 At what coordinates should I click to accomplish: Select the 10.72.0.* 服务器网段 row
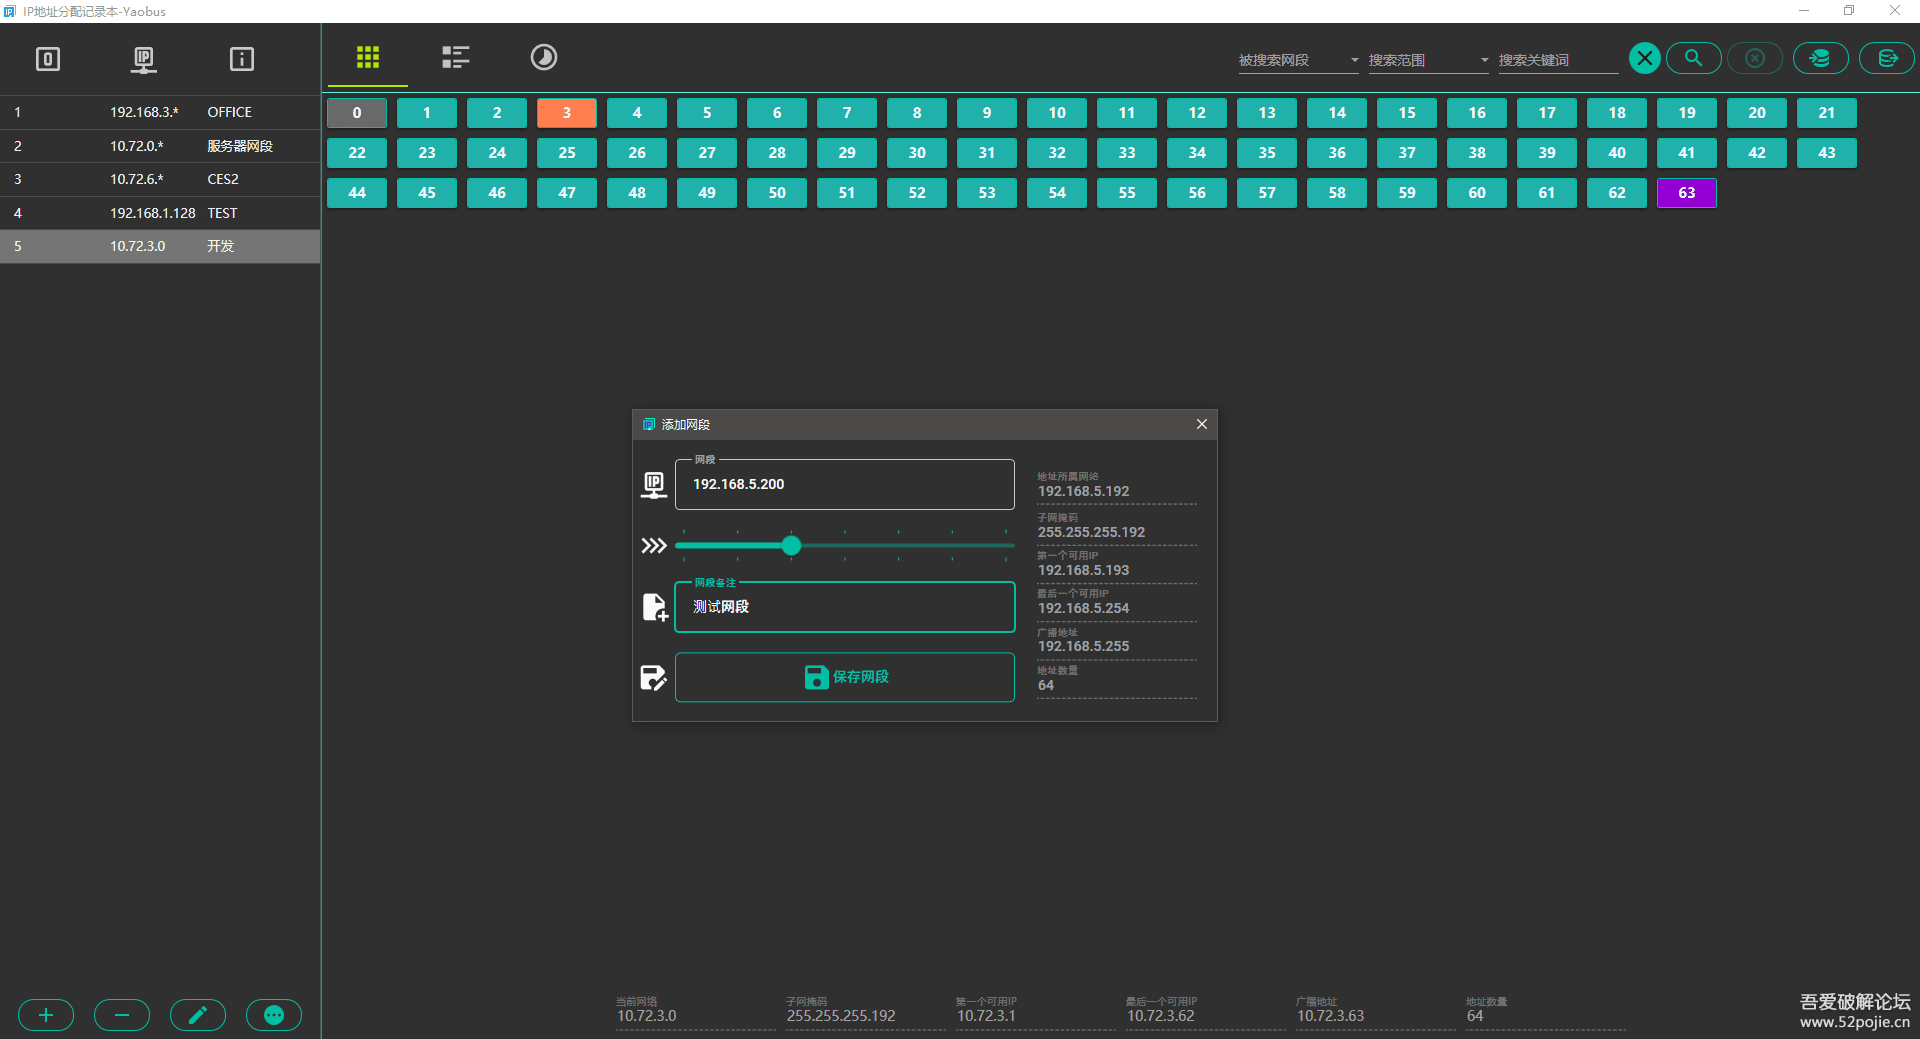(x=160, y=146)
